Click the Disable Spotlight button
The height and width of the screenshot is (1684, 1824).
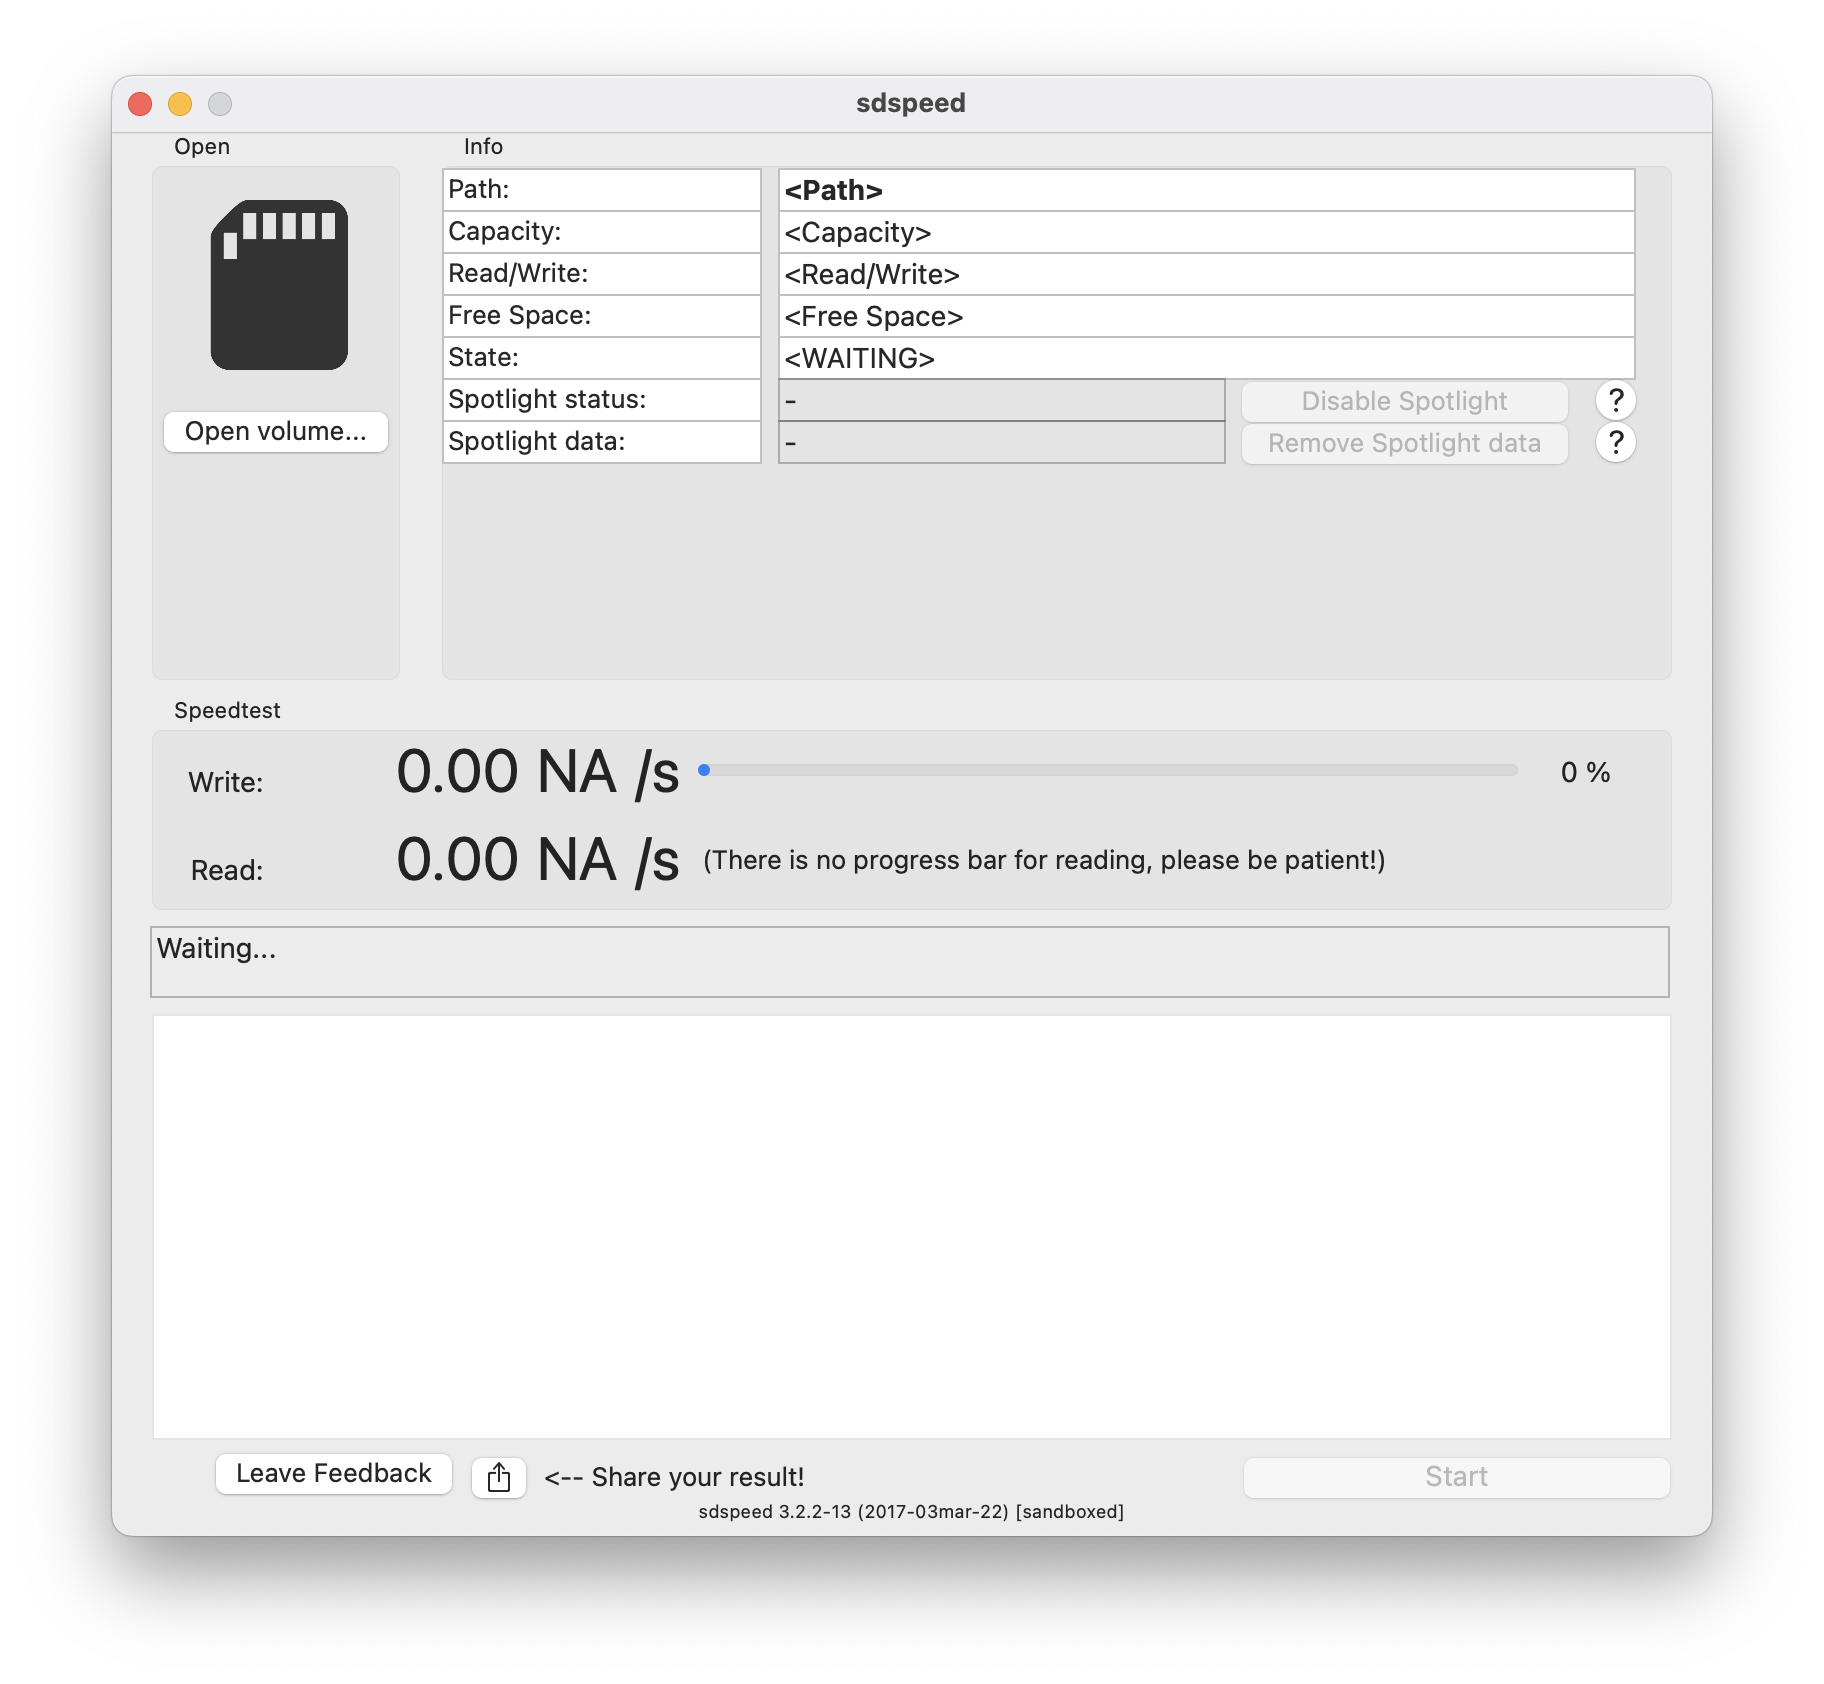[x=1404, y=401]
